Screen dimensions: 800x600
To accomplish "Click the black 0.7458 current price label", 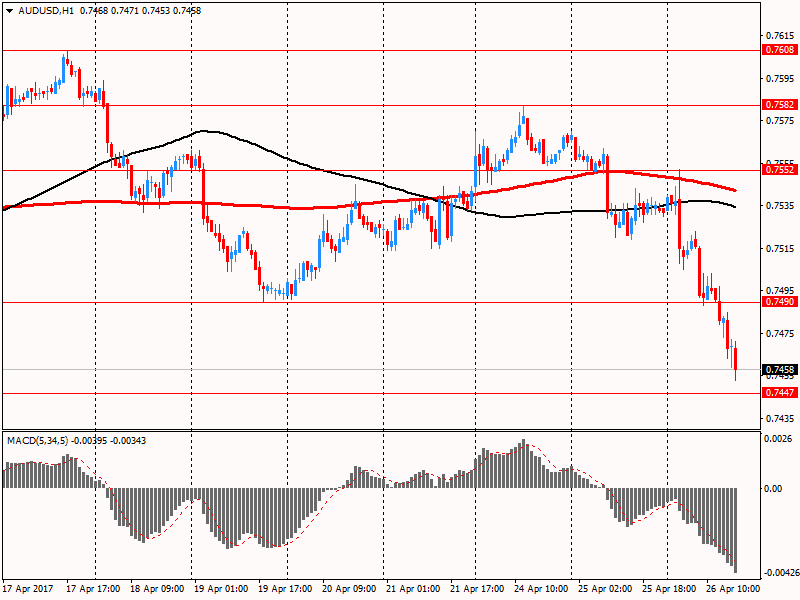I will (780, 370).
